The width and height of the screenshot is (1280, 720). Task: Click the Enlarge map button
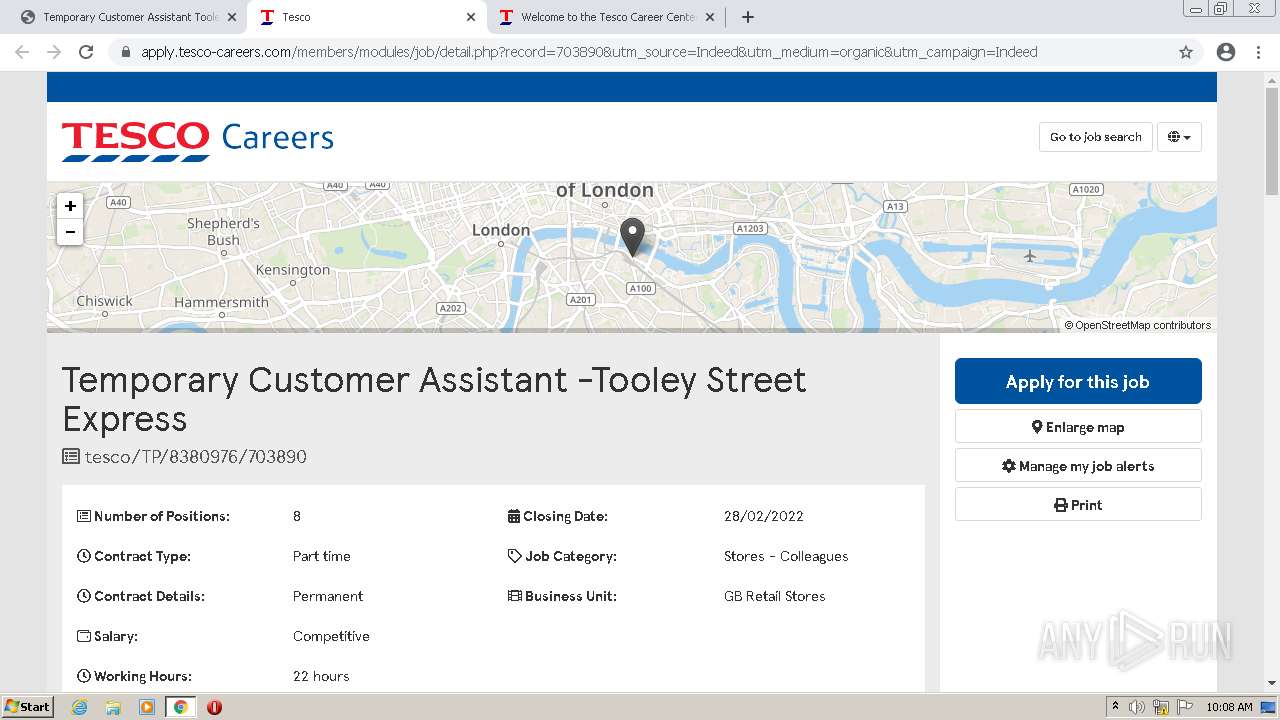coord(1078,427)
